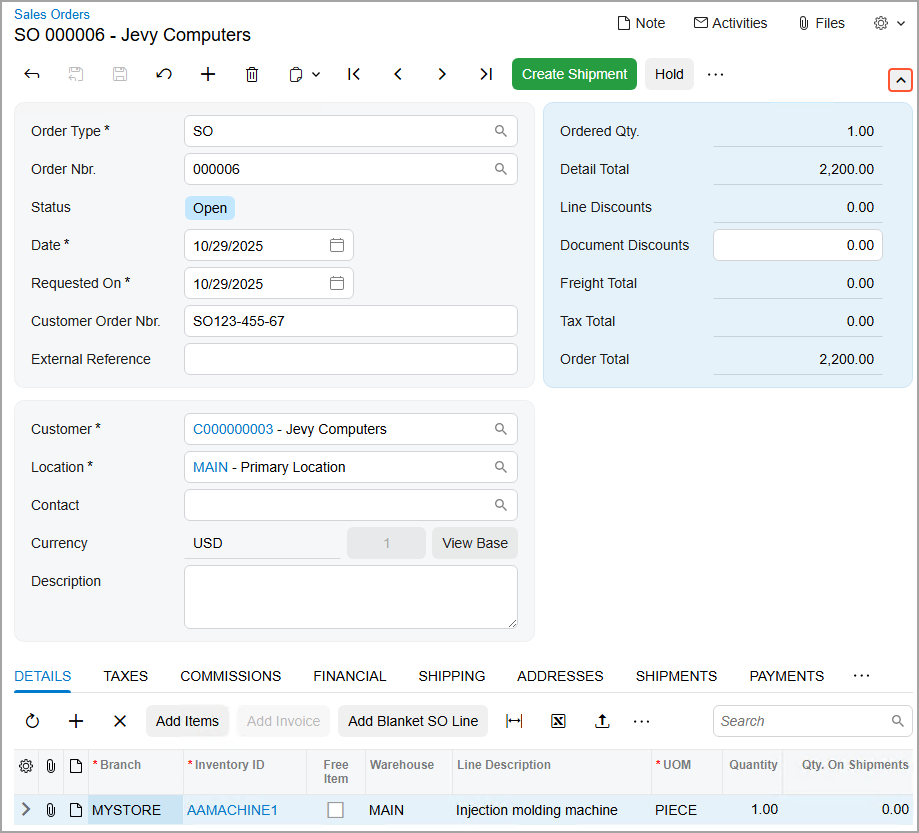This screenshot has width=919, height=833.
Task: Jump to the first record
Action: (354, 74)
